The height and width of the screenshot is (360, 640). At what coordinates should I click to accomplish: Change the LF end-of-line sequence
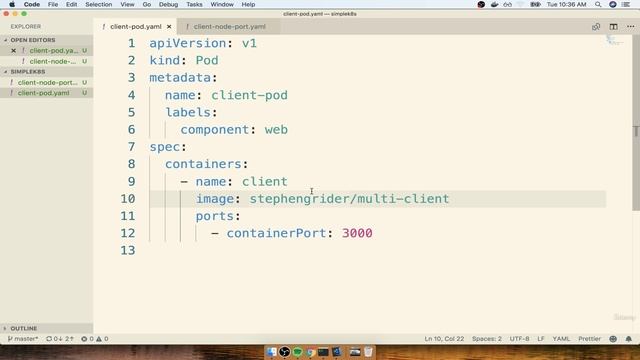pos(541,339)
